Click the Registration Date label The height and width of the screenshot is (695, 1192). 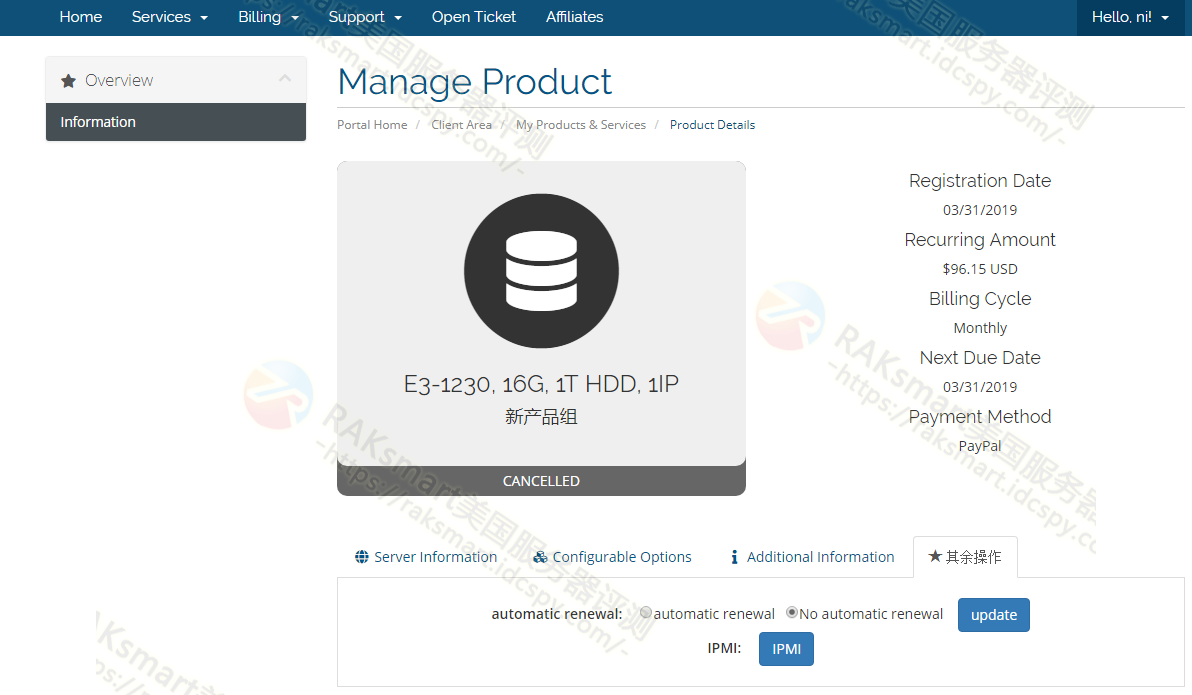click(980, 181)
